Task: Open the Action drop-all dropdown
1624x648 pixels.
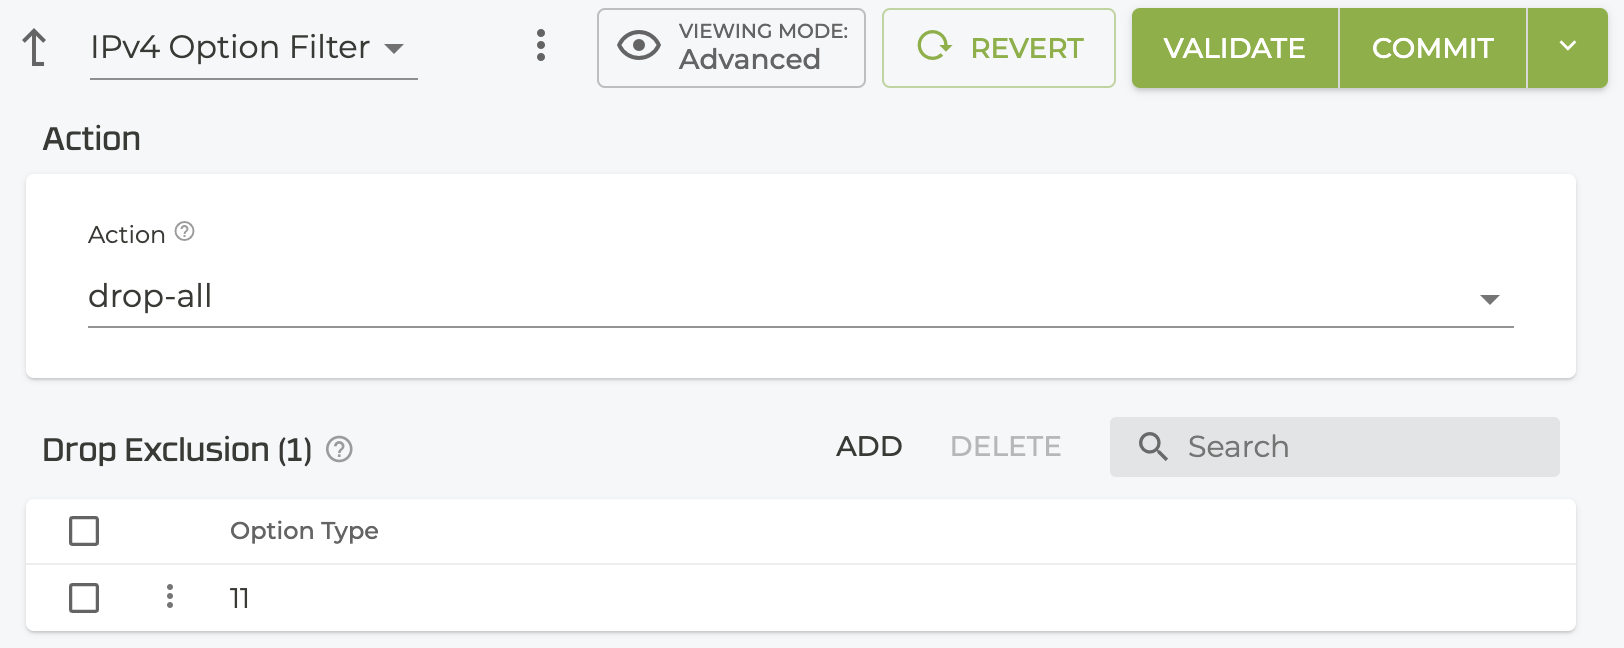Action: point(1489,299)
